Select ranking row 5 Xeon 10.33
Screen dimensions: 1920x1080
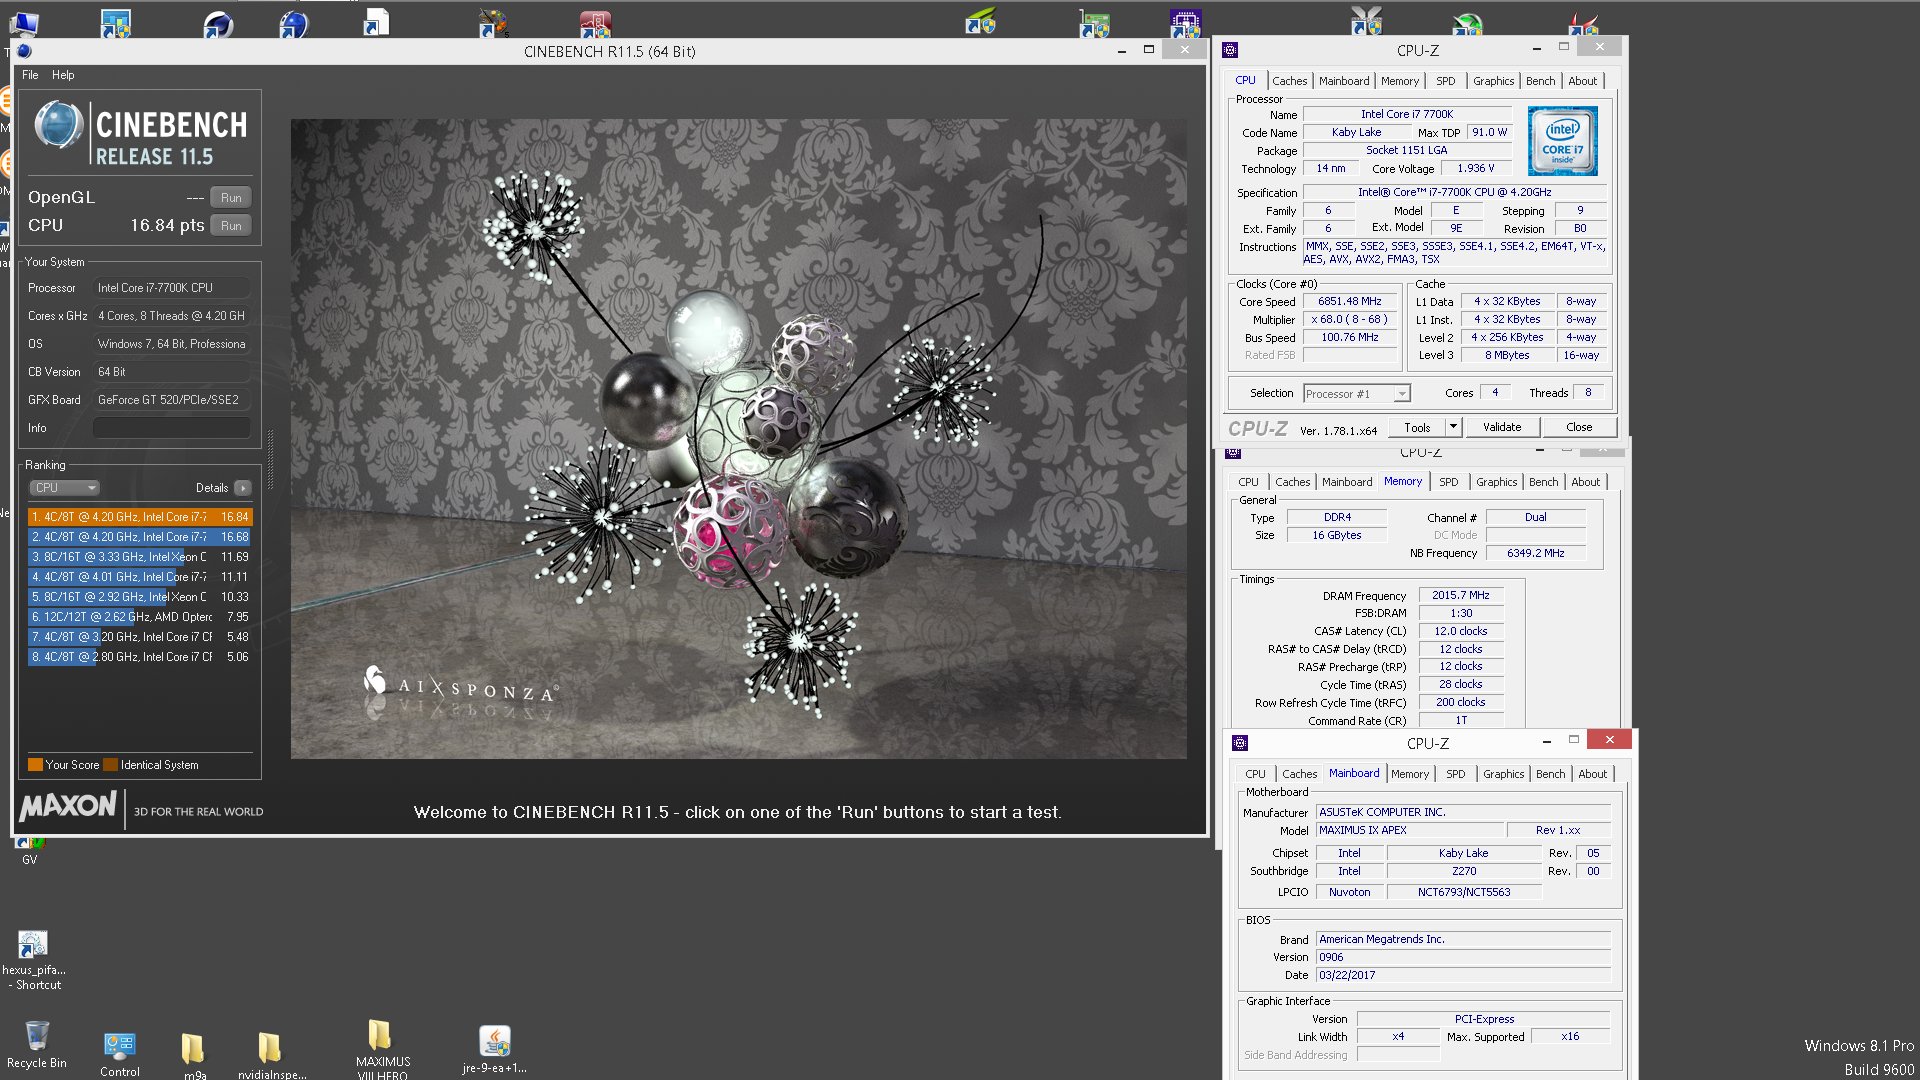[140, 597]
